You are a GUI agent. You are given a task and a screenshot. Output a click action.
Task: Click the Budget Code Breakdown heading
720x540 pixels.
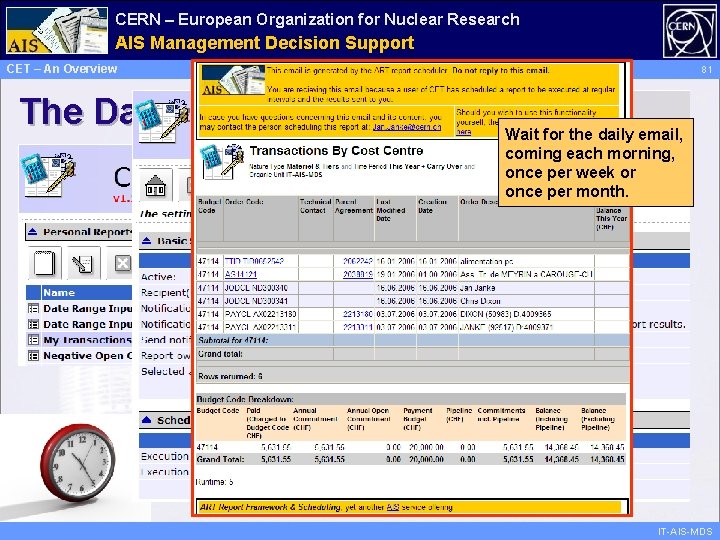[245, 399]
